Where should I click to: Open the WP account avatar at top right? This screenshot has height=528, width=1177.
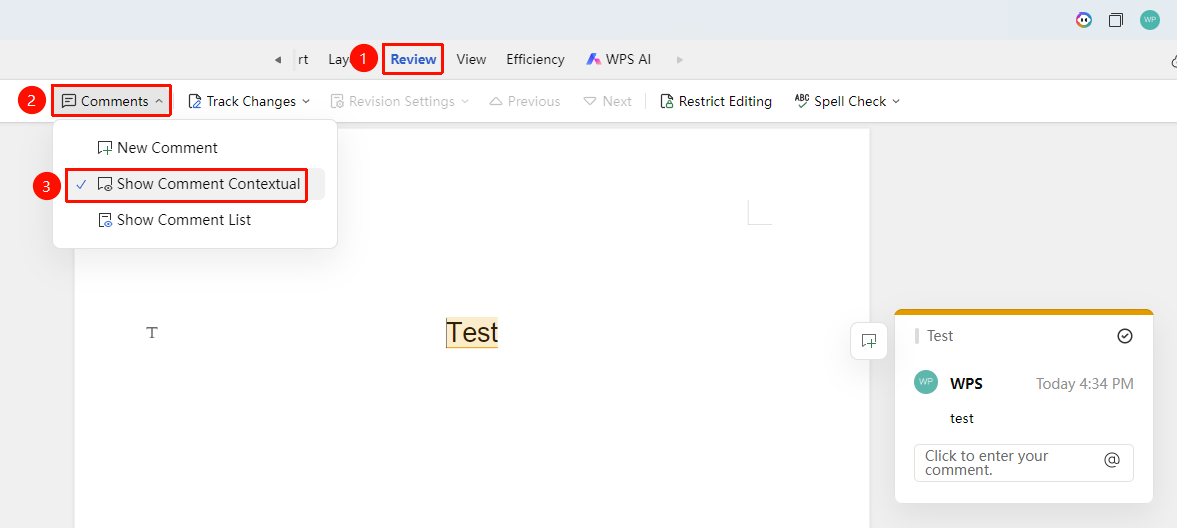pyautogui.click(x=1149, y=20)
